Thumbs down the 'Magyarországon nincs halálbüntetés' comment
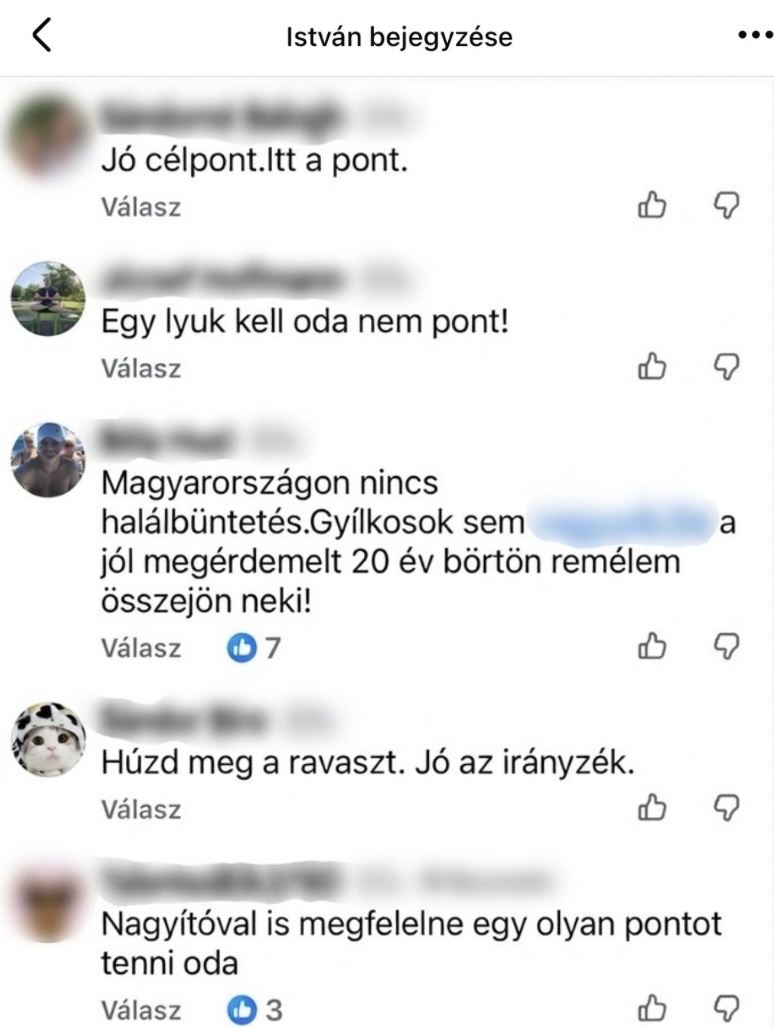 tap(726, 646)
